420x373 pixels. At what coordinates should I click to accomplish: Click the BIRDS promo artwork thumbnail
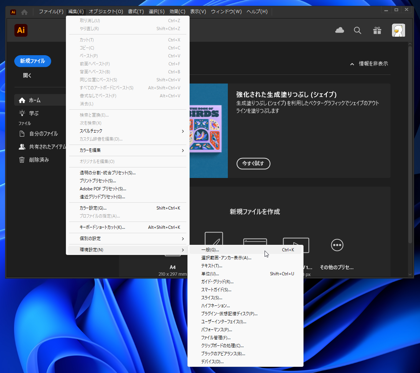tap(209, 131)
